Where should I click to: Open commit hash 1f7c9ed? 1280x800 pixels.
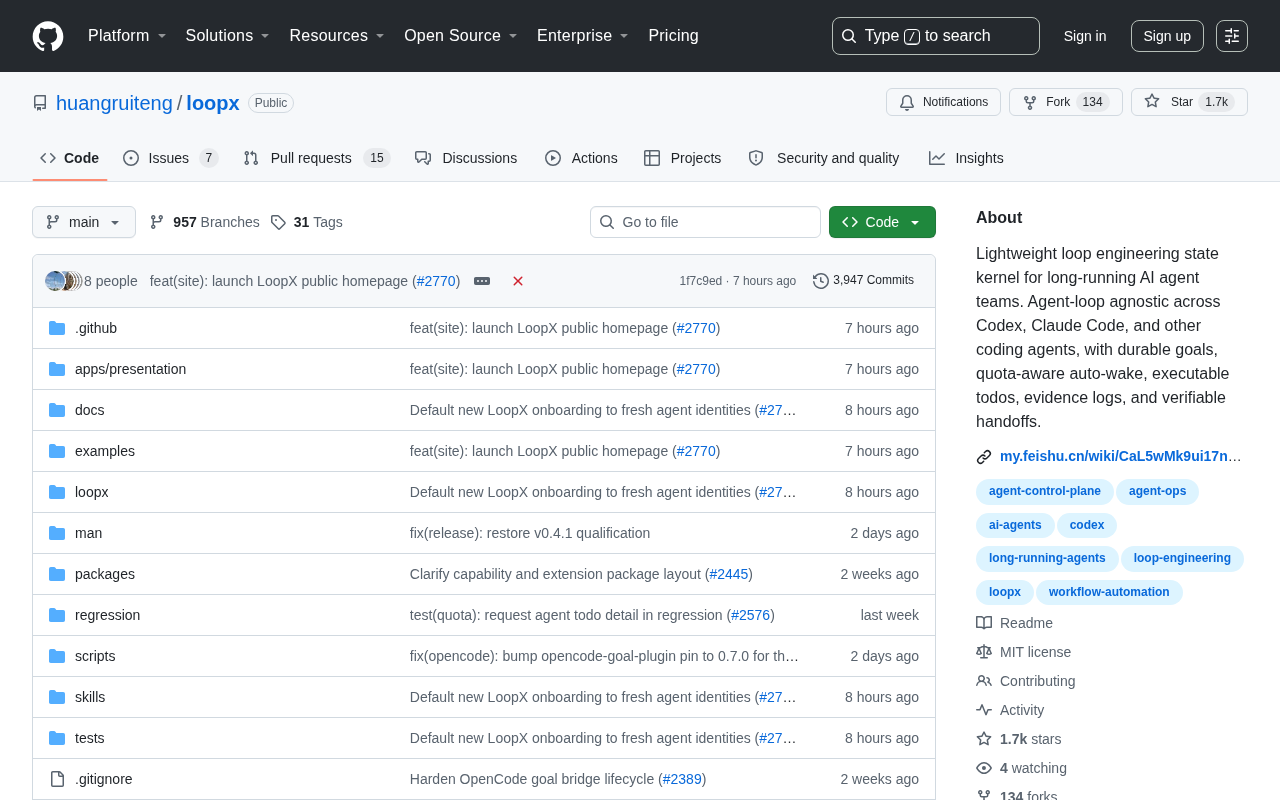(700, 281)
